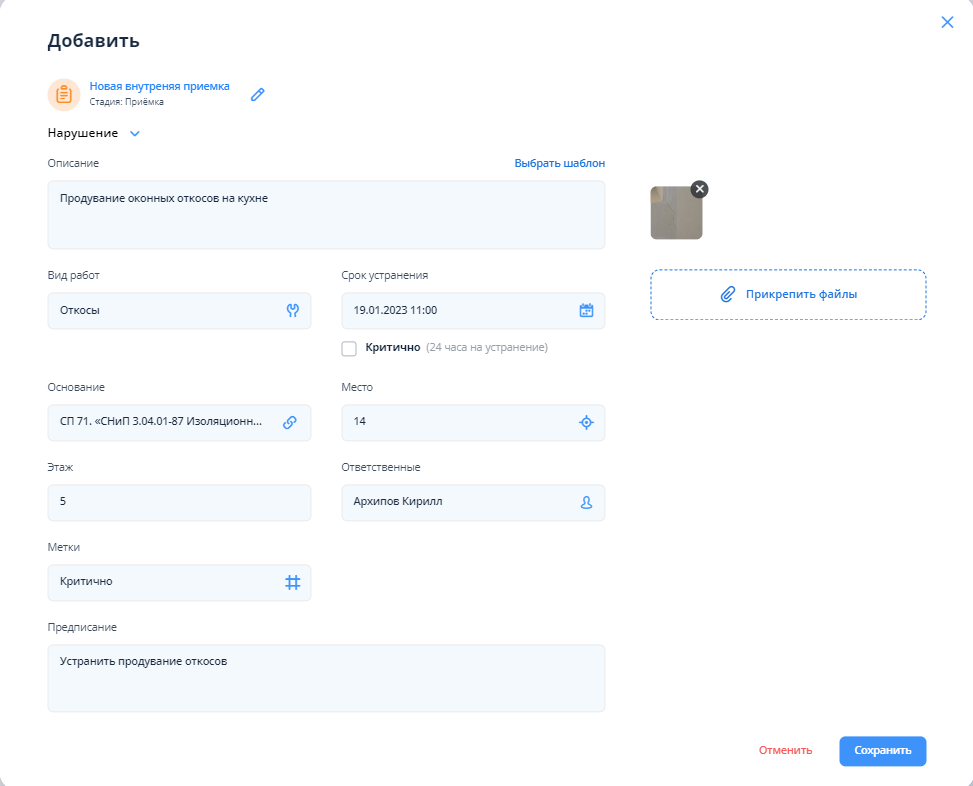This screenshot has width=973, height=786.
Task: Open the calendar icon in Срок устранения
Action: [x=587, y=310]
